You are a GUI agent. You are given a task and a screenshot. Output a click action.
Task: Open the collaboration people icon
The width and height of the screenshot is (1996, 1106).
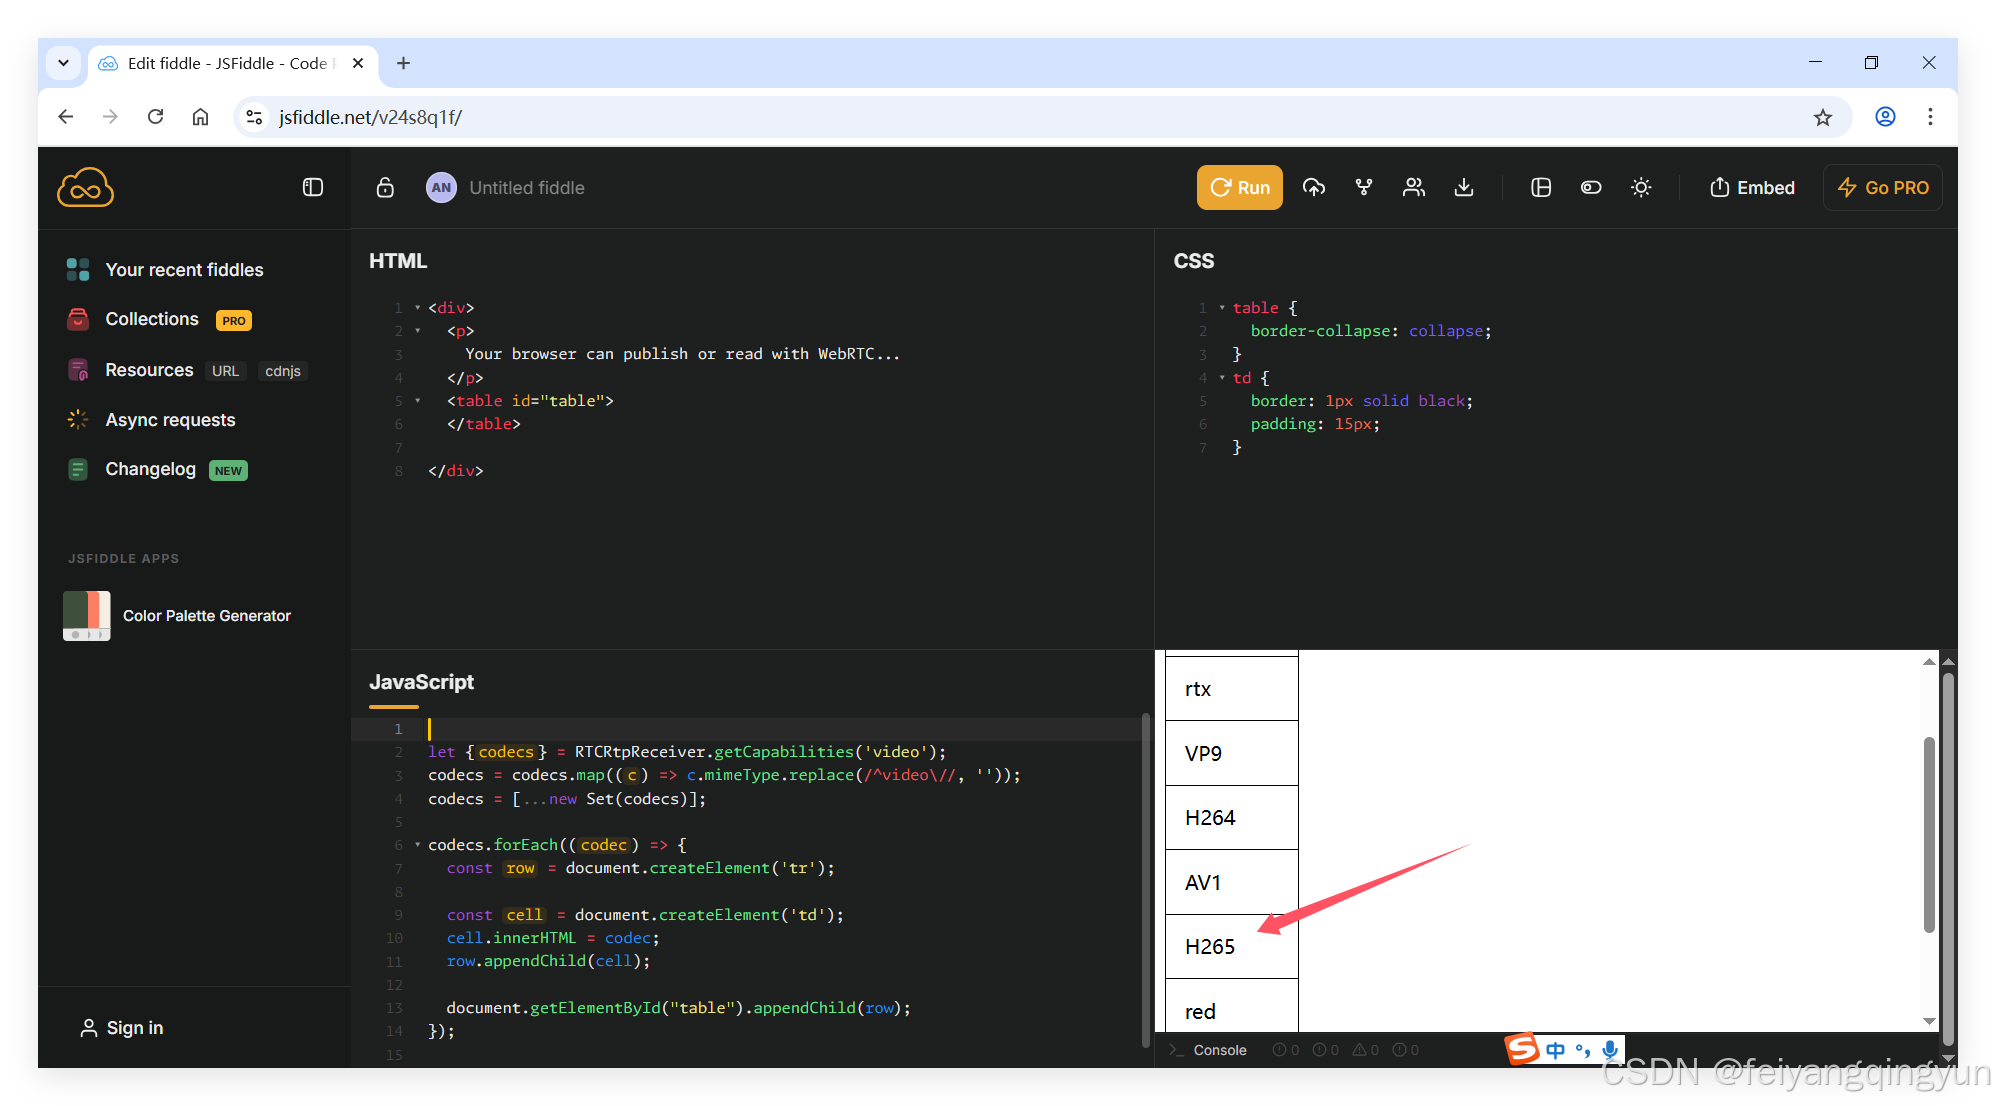point(1413,188)
